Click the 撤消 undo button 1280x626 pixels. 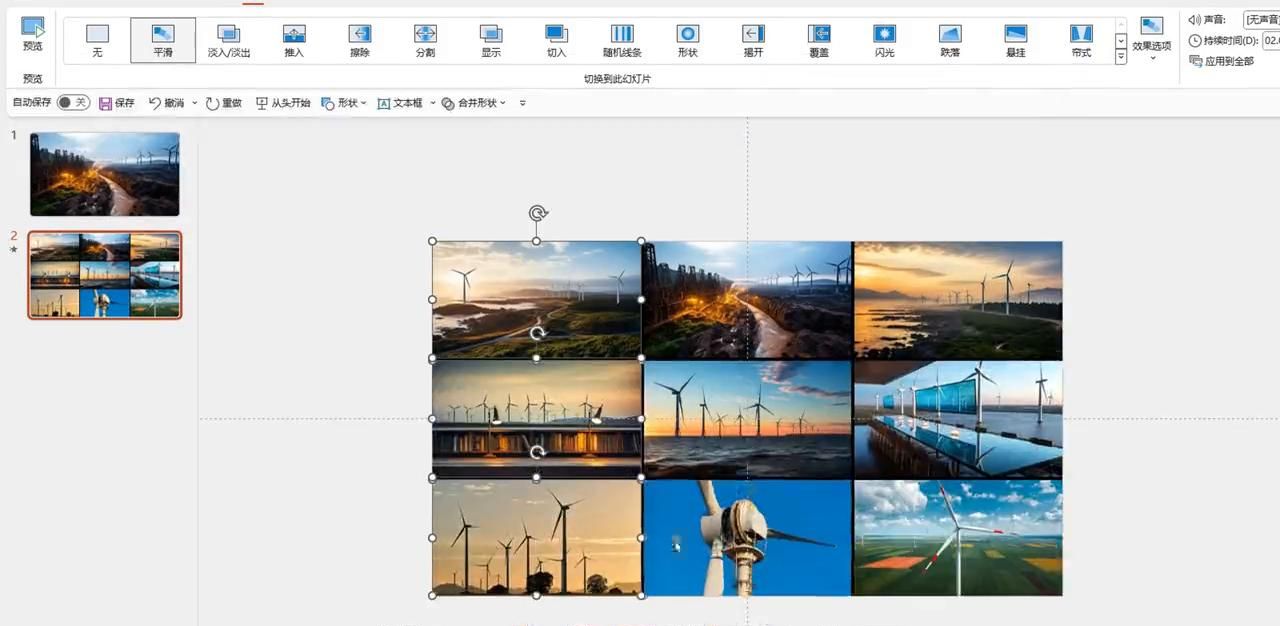coord(167,103)
